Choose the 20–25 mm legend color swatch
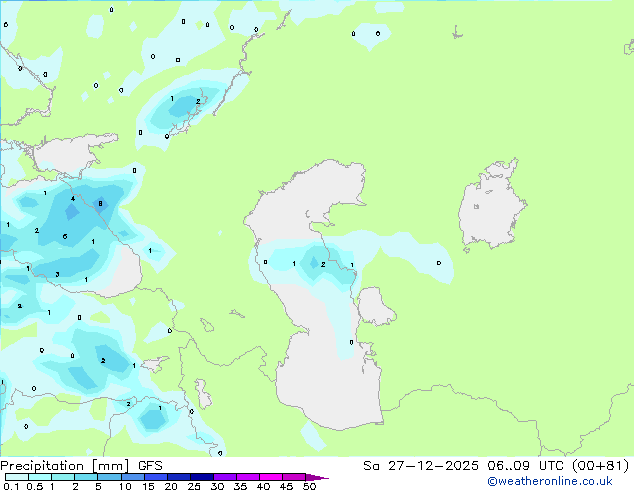The width and height of the screenshot is (634, 490). tap(179, 477)
